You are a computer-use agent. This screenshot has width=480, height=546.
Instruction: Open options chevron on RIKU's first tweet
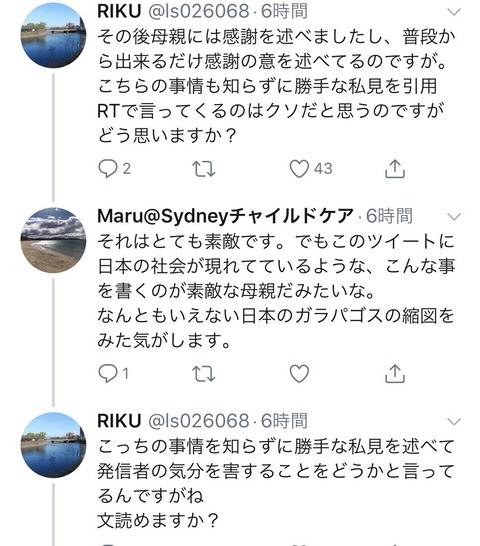(454, 12)
